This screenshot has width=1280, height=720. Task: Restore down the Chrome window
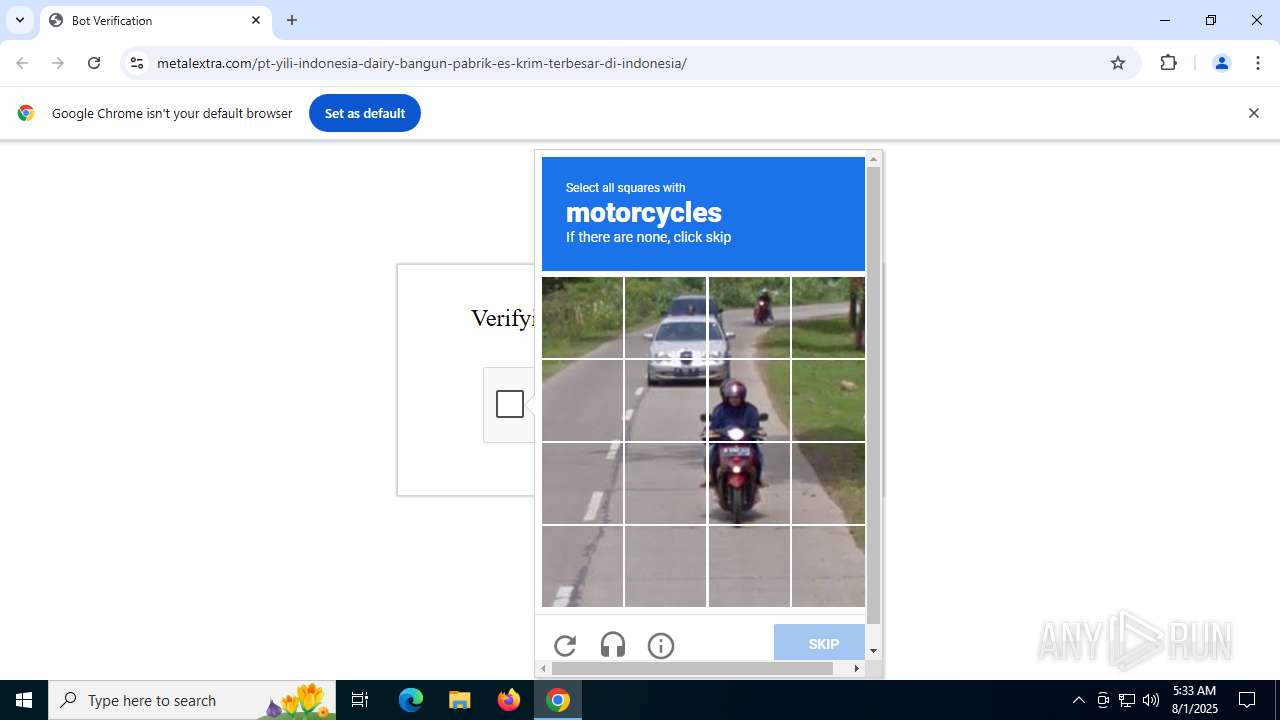click(1211, 20)
